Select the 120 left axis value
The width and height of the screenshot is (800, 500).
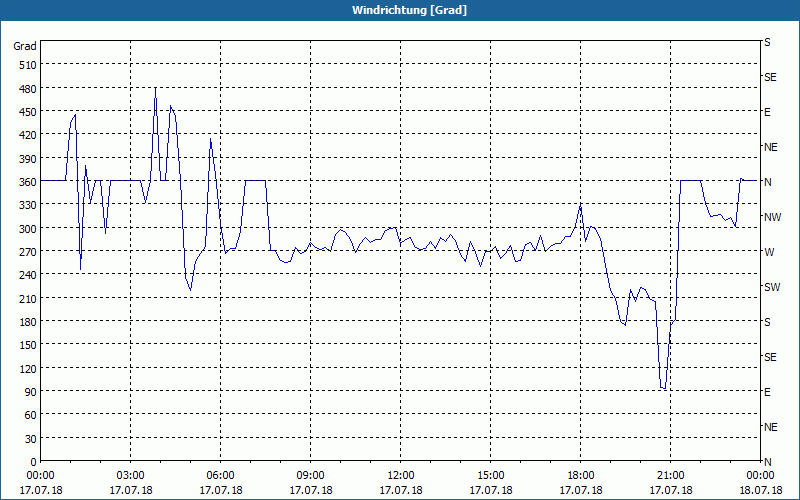point(29,368)
